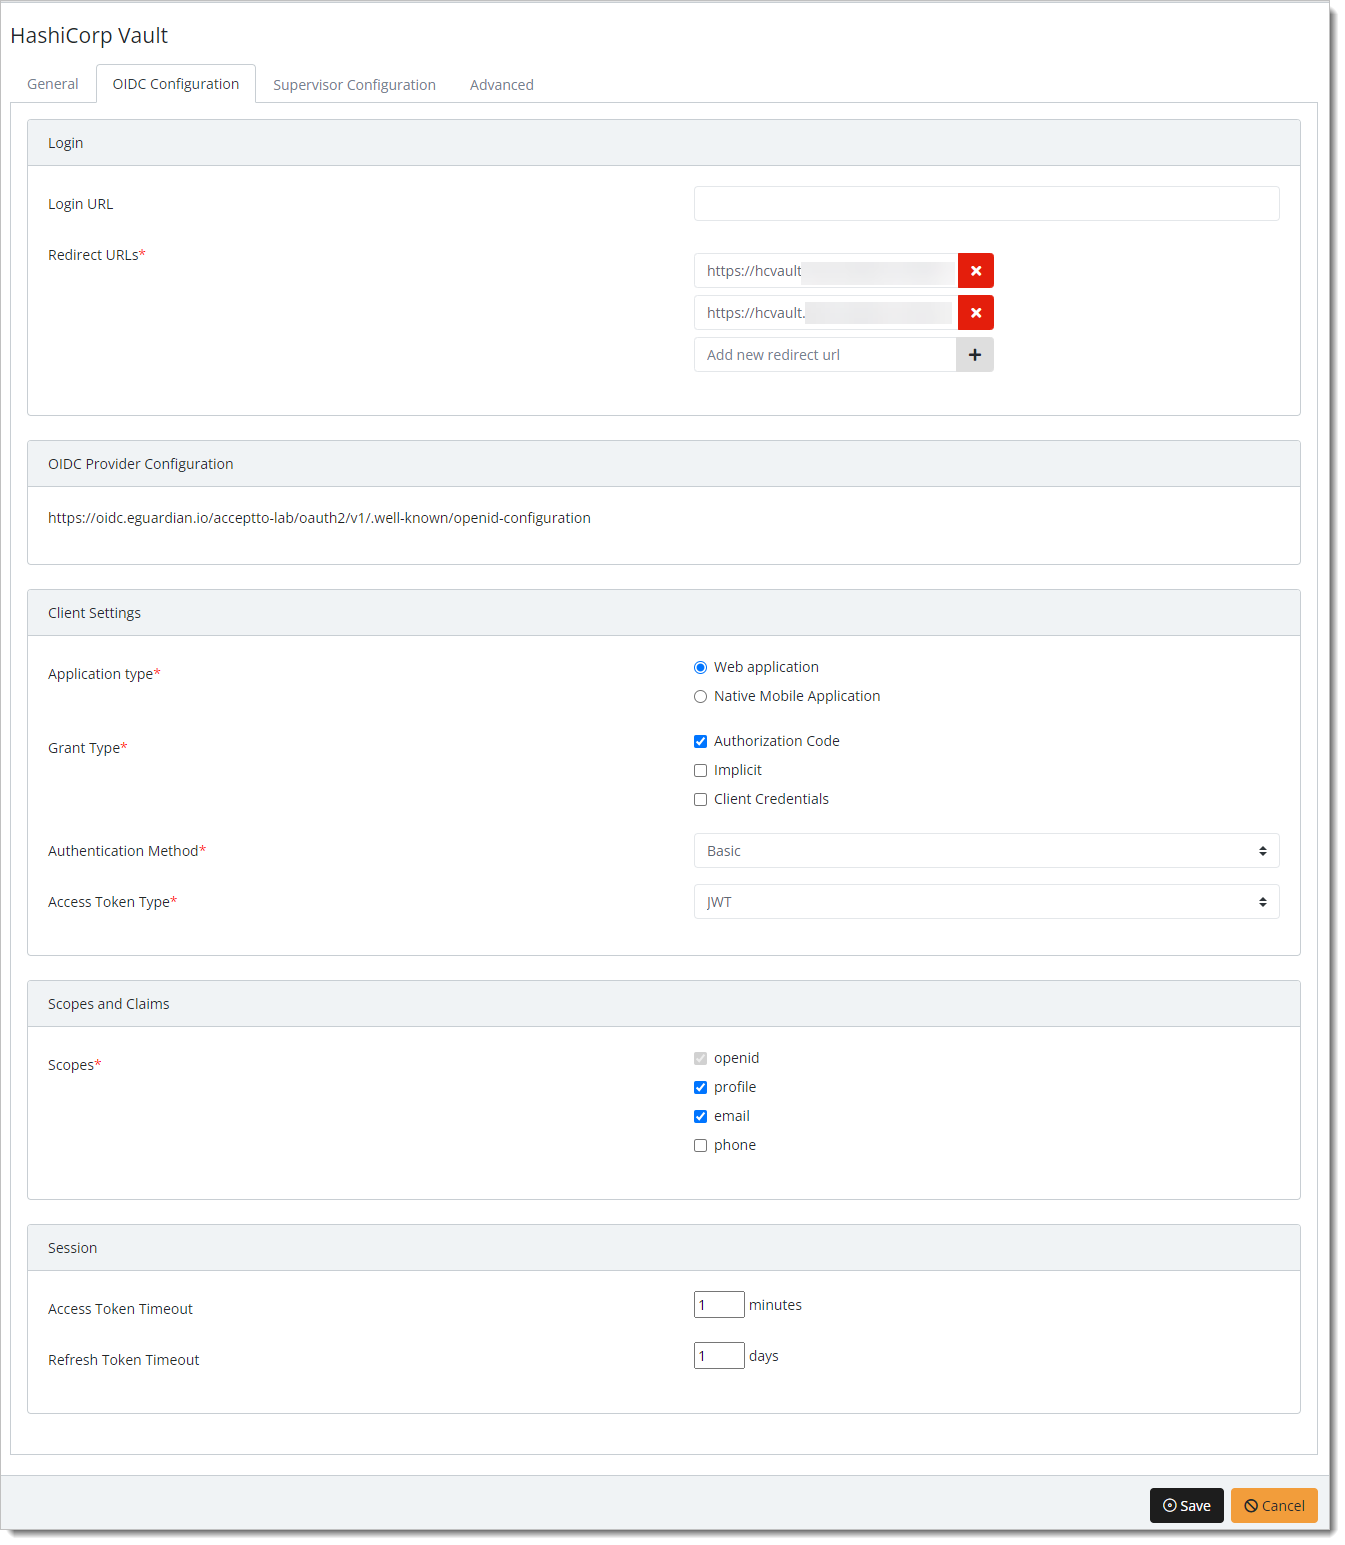Screen dimensions: 1345x1545
Task: Click the Application type label
Action: click(104, 674)
